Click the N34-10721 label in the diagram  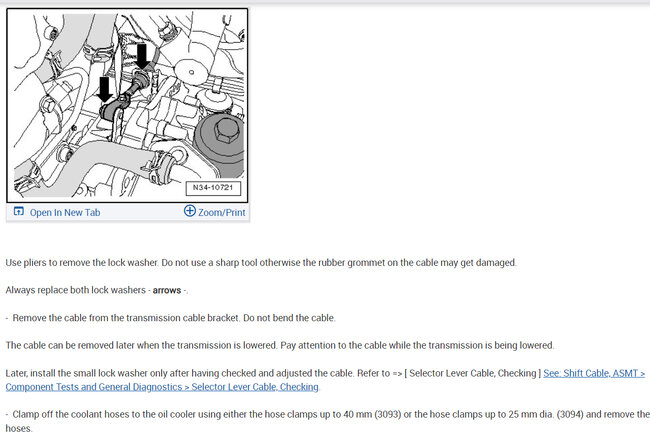click(x=213, y=188)
